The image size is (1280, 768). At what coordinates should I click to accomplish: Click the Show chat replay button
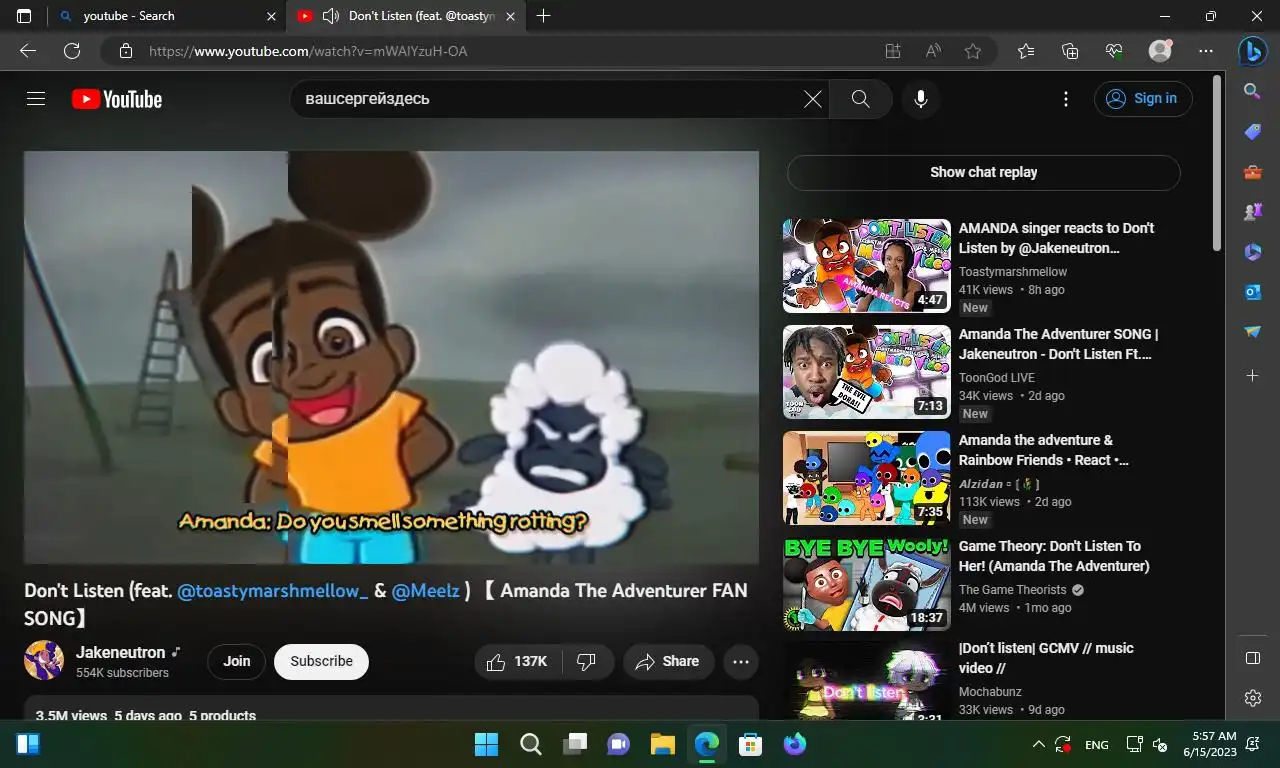click(983, 172)
